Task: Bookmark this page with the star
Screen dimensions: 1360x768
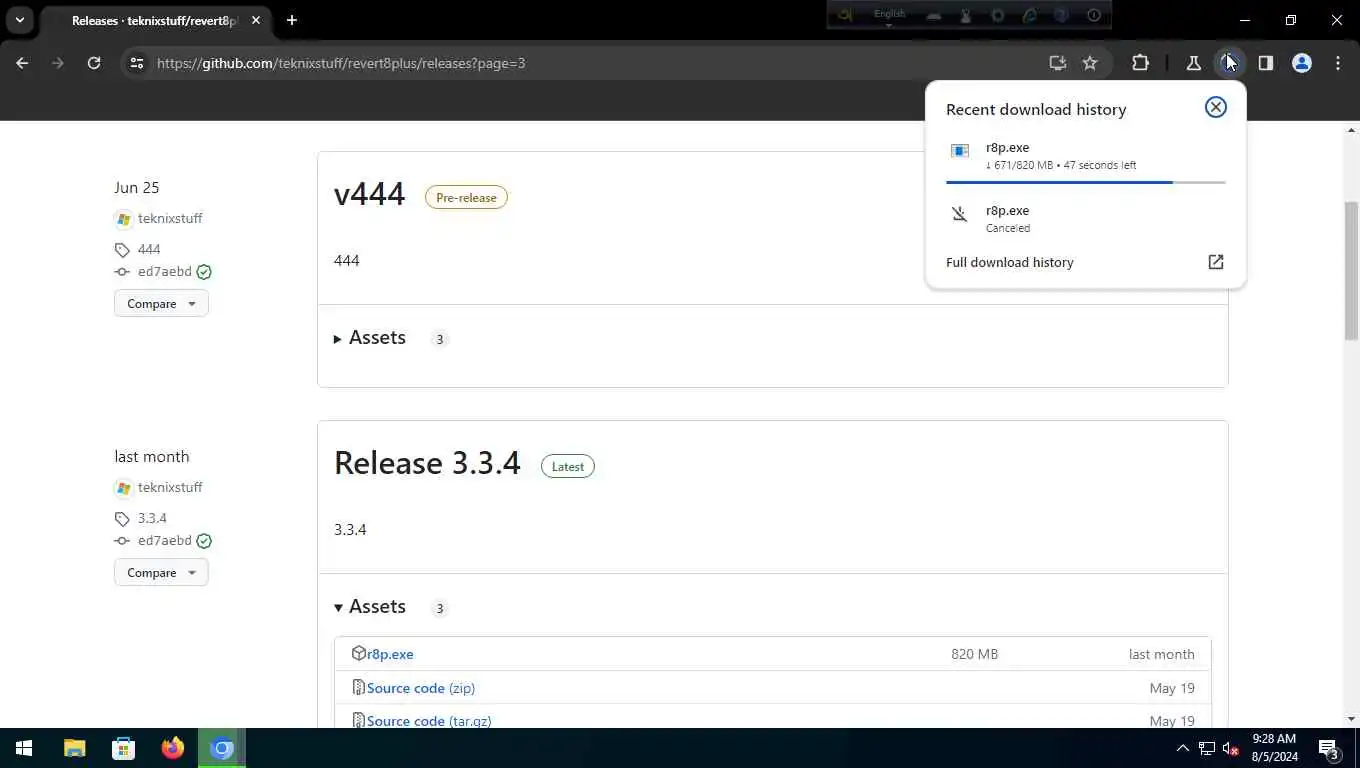Action: (1090, 63)
